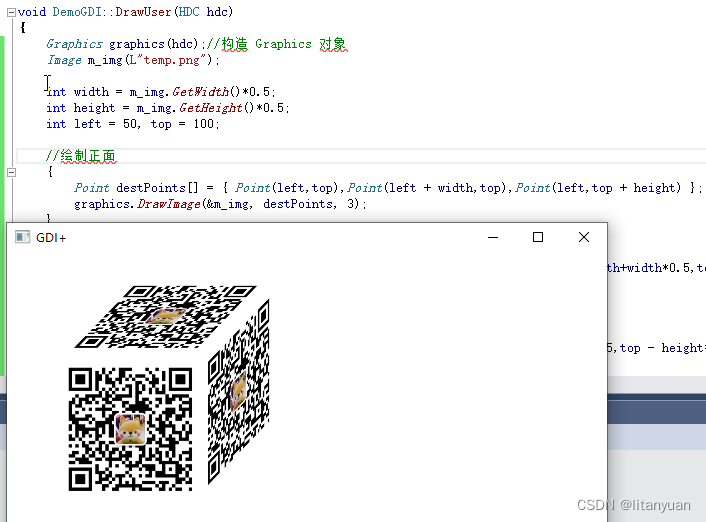The image size is (706, 522).
Task: Click the "DemoGDI" class name
Action: [x=77, y=12]
